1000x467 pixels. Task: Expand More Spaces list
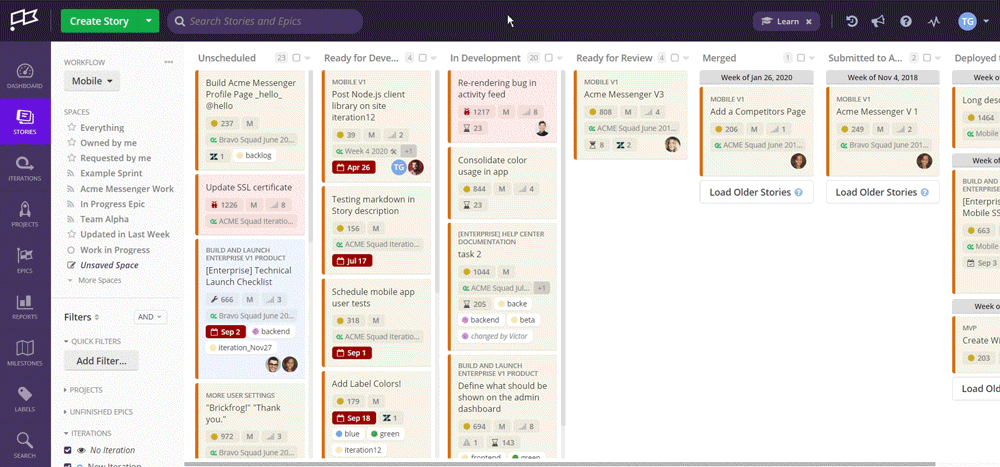(x=94, y=280)
